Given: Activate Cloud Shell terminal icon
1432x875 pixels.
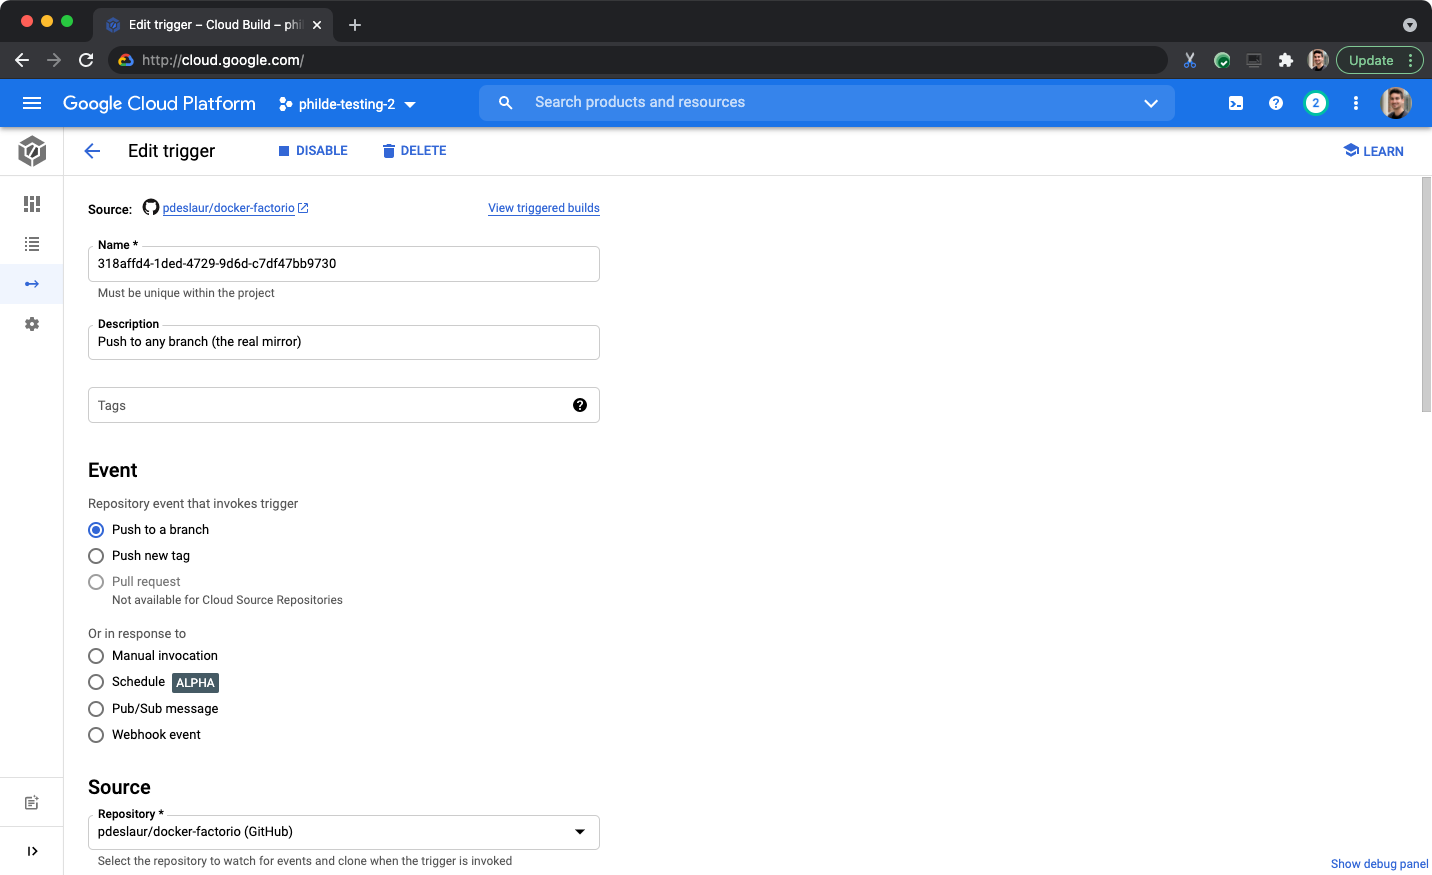Looking at the screenshot, I should (1236, 103).
